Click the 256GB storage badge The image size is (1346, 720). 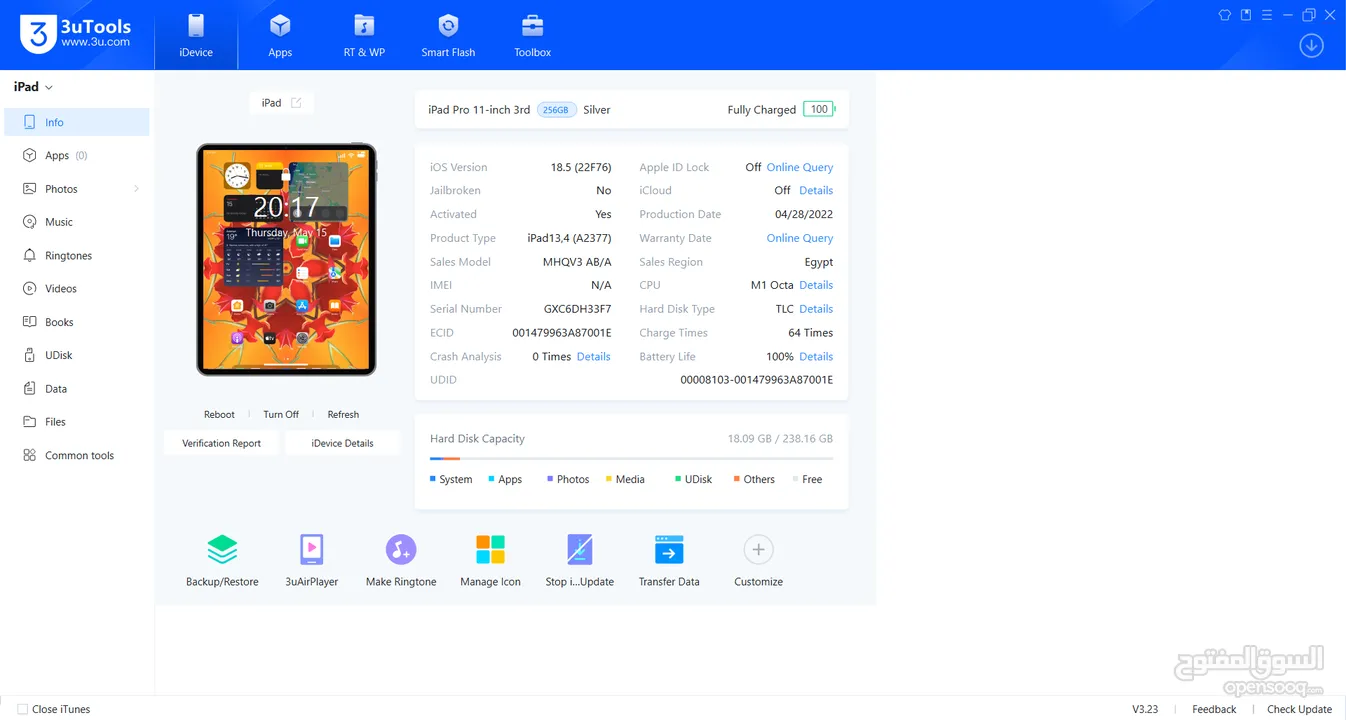coord(556,110)
